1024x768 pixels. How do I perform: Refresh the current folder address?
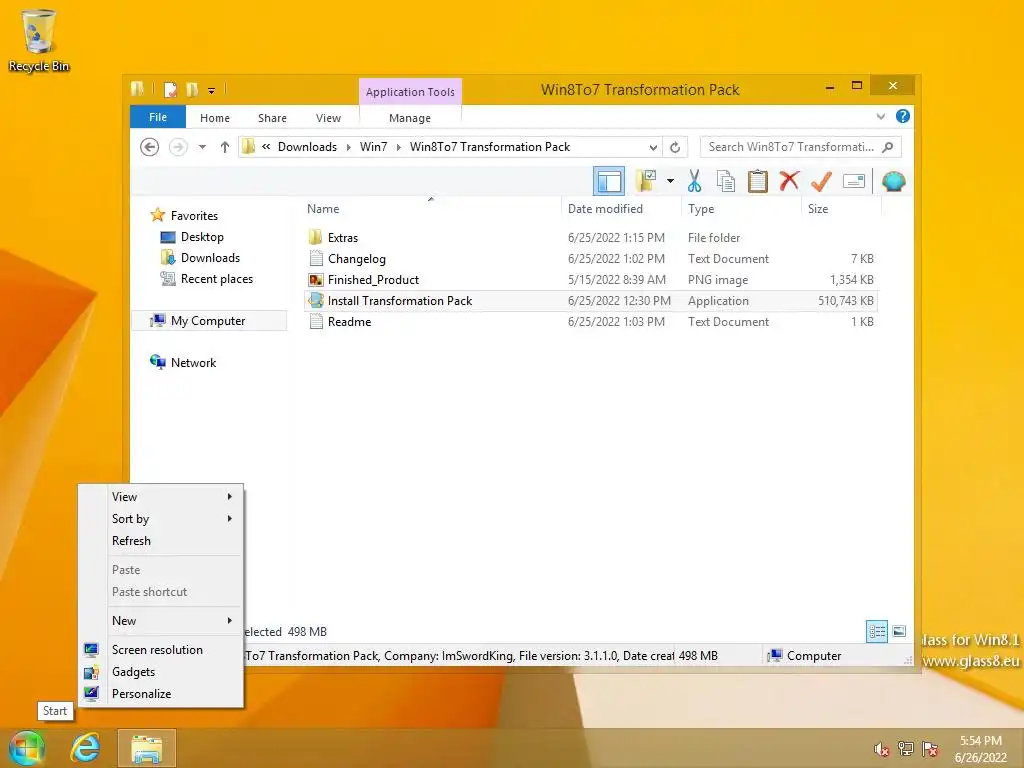[675, 148]
